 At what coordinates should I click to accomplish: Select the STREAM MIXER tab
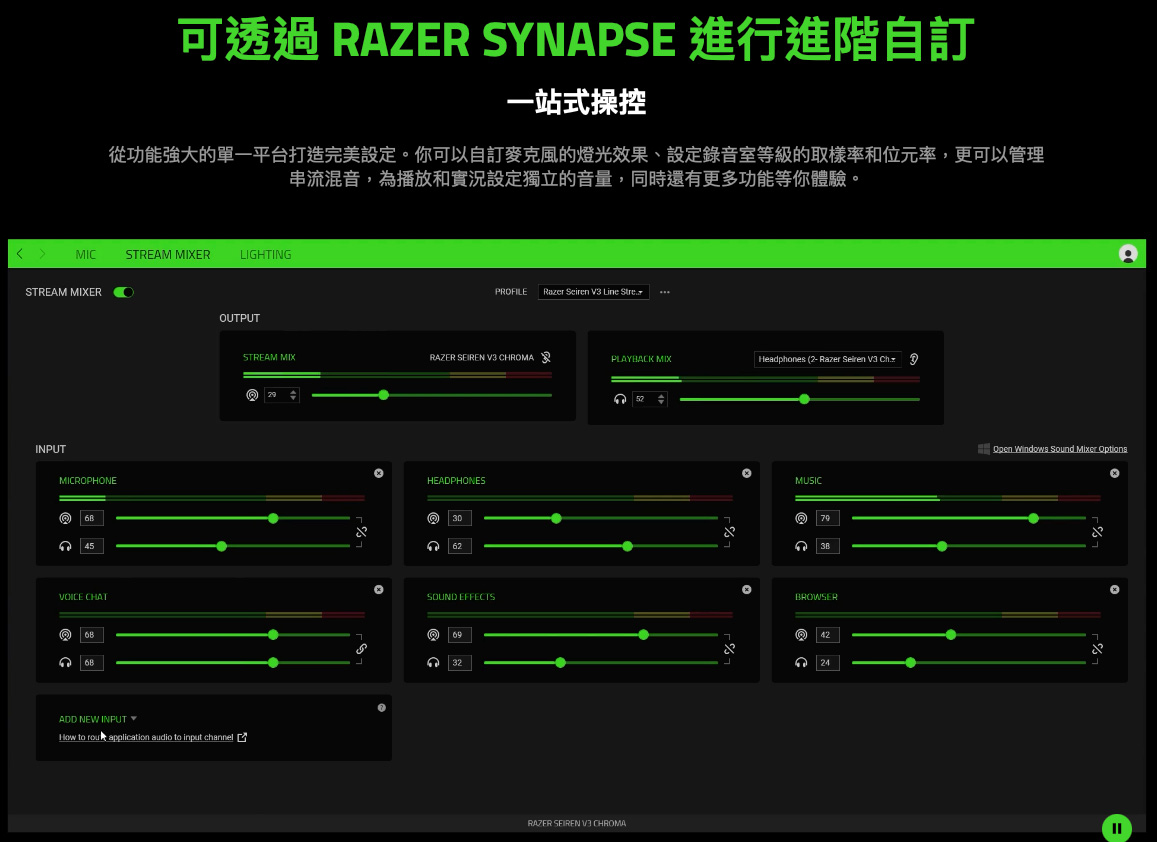tap(167, 255)
